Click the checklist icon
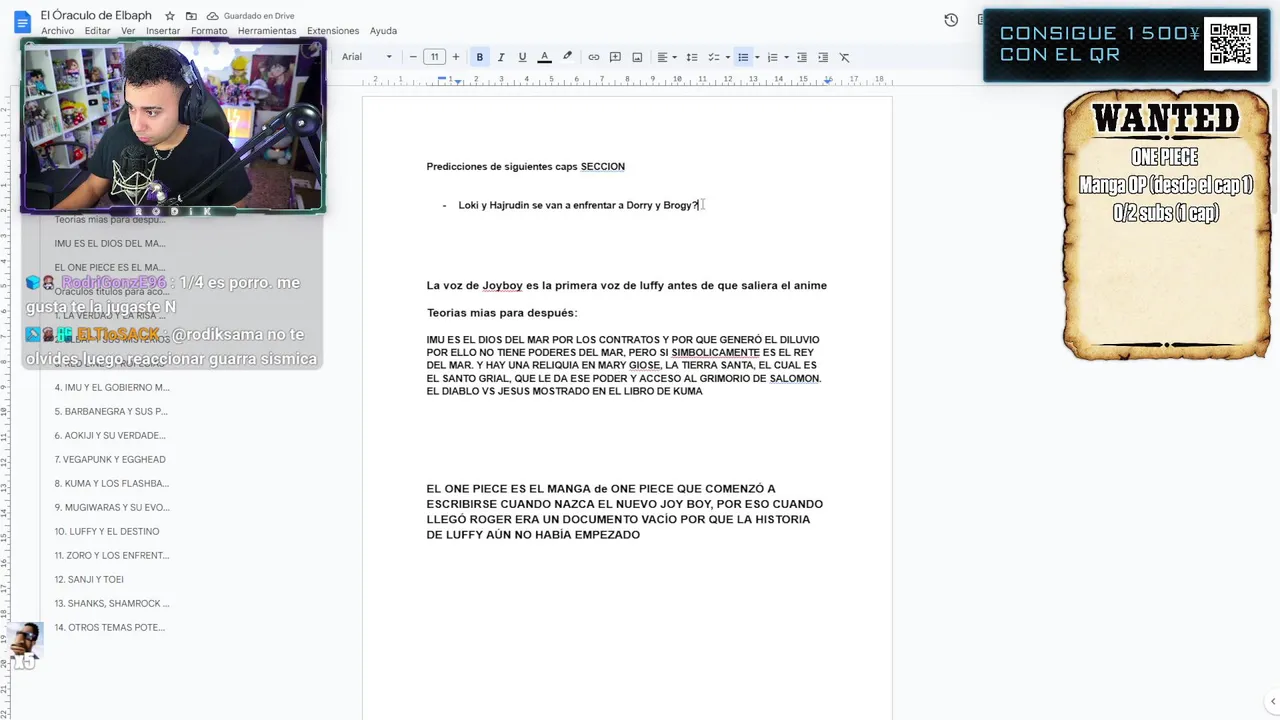Viewport: 1280px width, 720px height. tap(713, 57)
